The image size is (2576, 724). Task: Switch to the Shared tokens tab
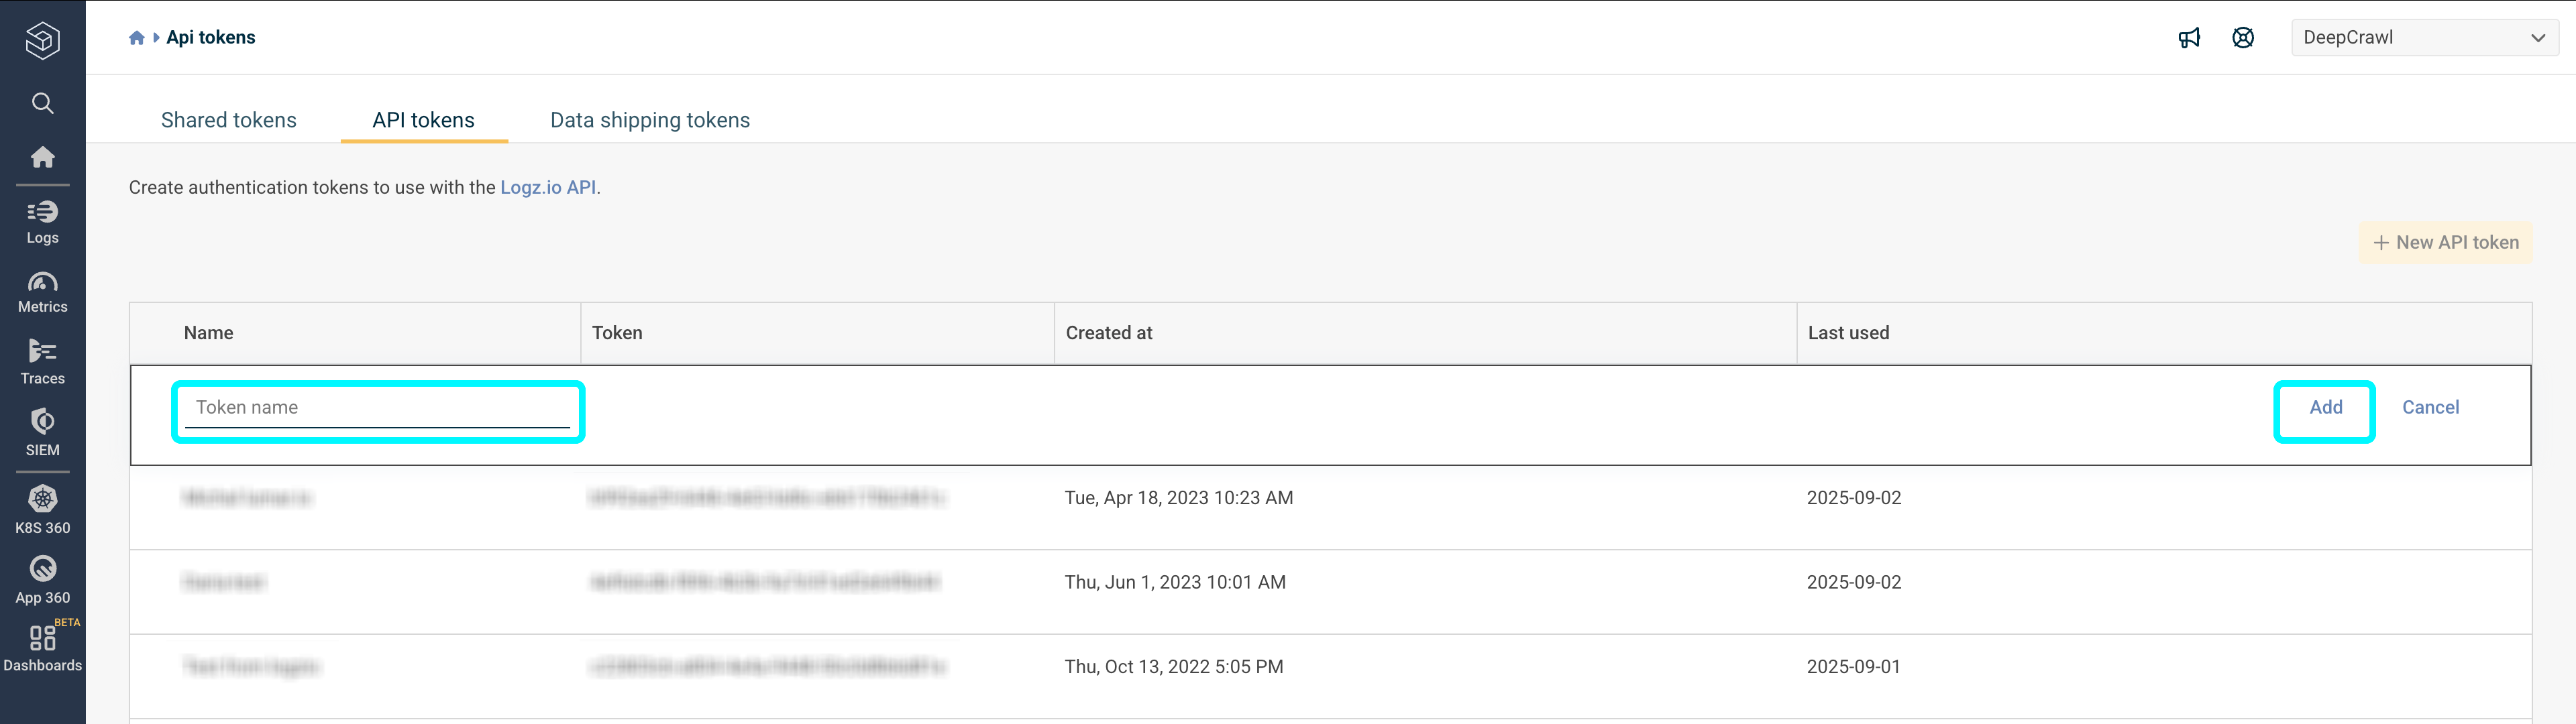[x=228, y=120]
